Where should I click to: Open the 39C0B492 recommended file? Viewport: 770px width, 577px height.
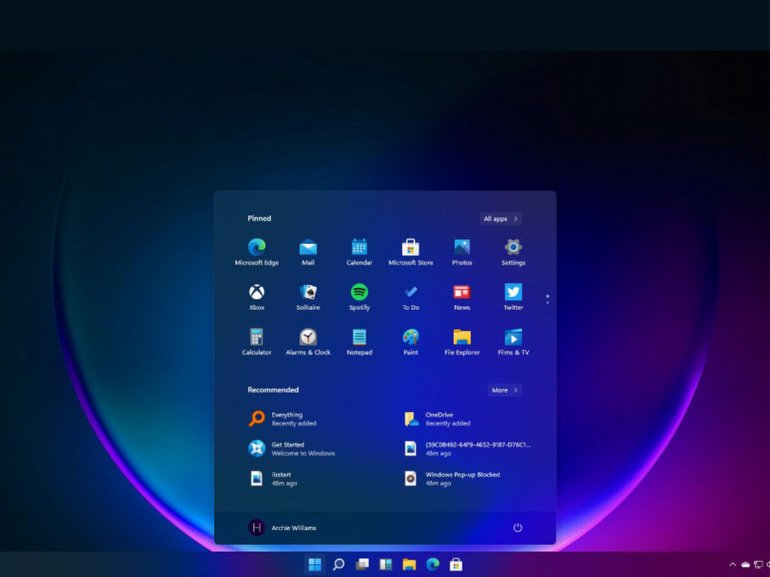[467, 449]
